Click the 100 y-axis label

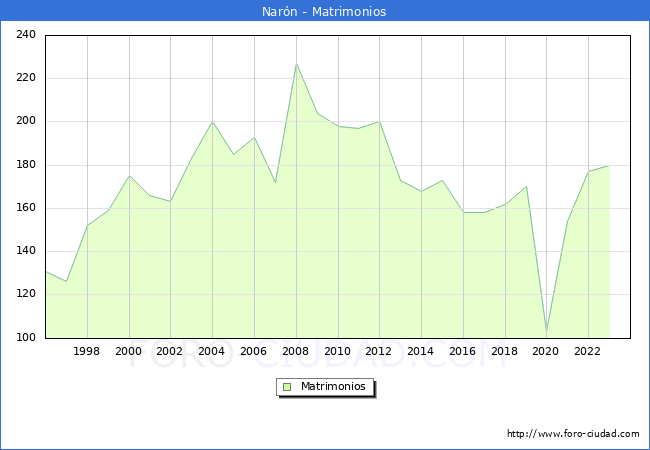coord(26,337)
